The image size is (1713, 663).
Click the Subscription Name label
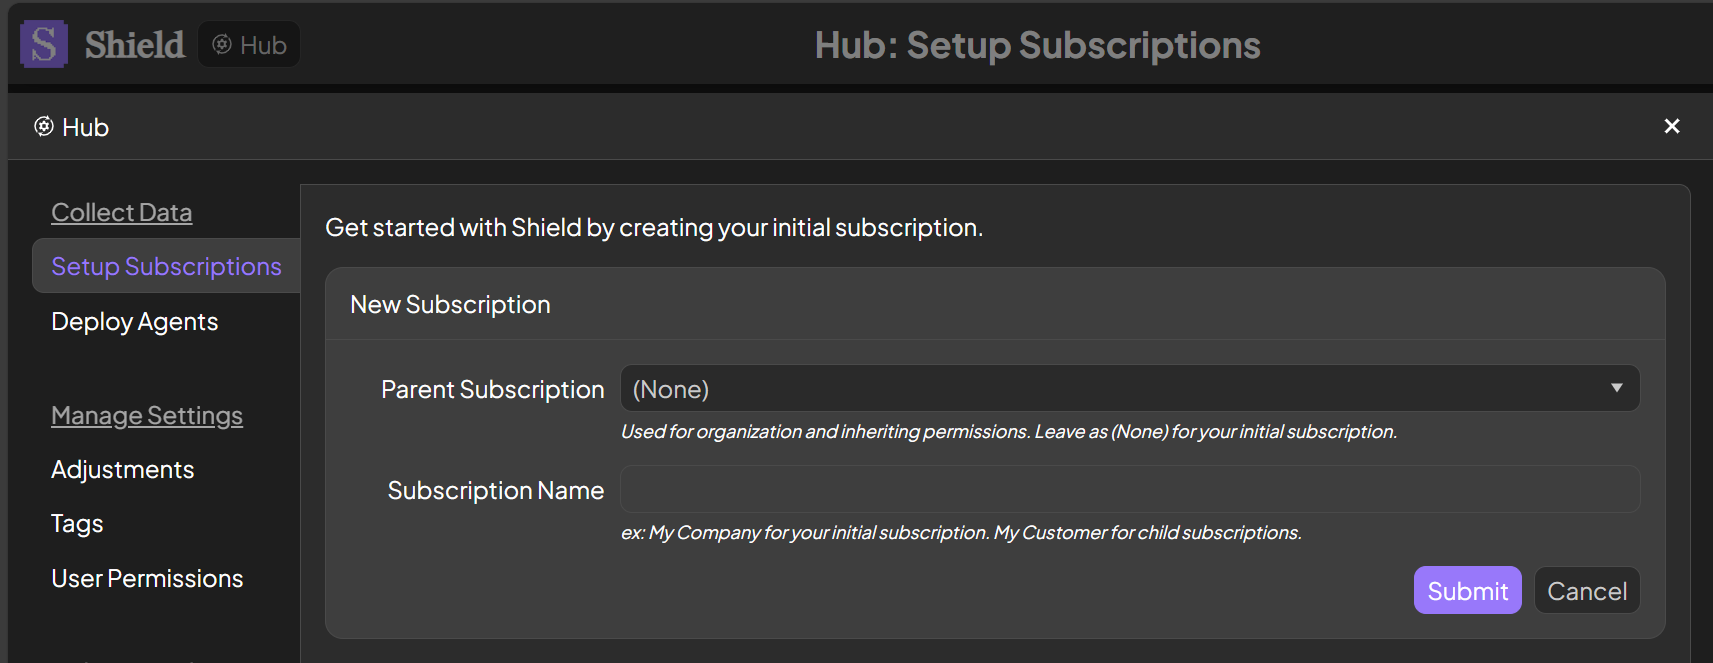[x=495, y=490]
